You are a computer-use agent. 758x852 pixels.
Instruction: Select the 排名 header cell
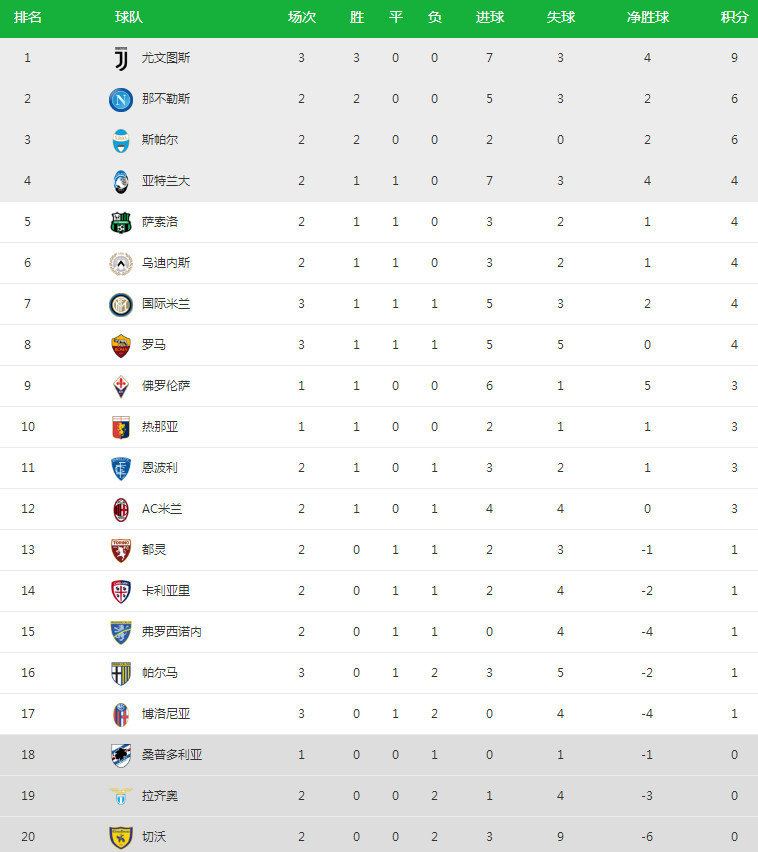click(x=28, y=17)
